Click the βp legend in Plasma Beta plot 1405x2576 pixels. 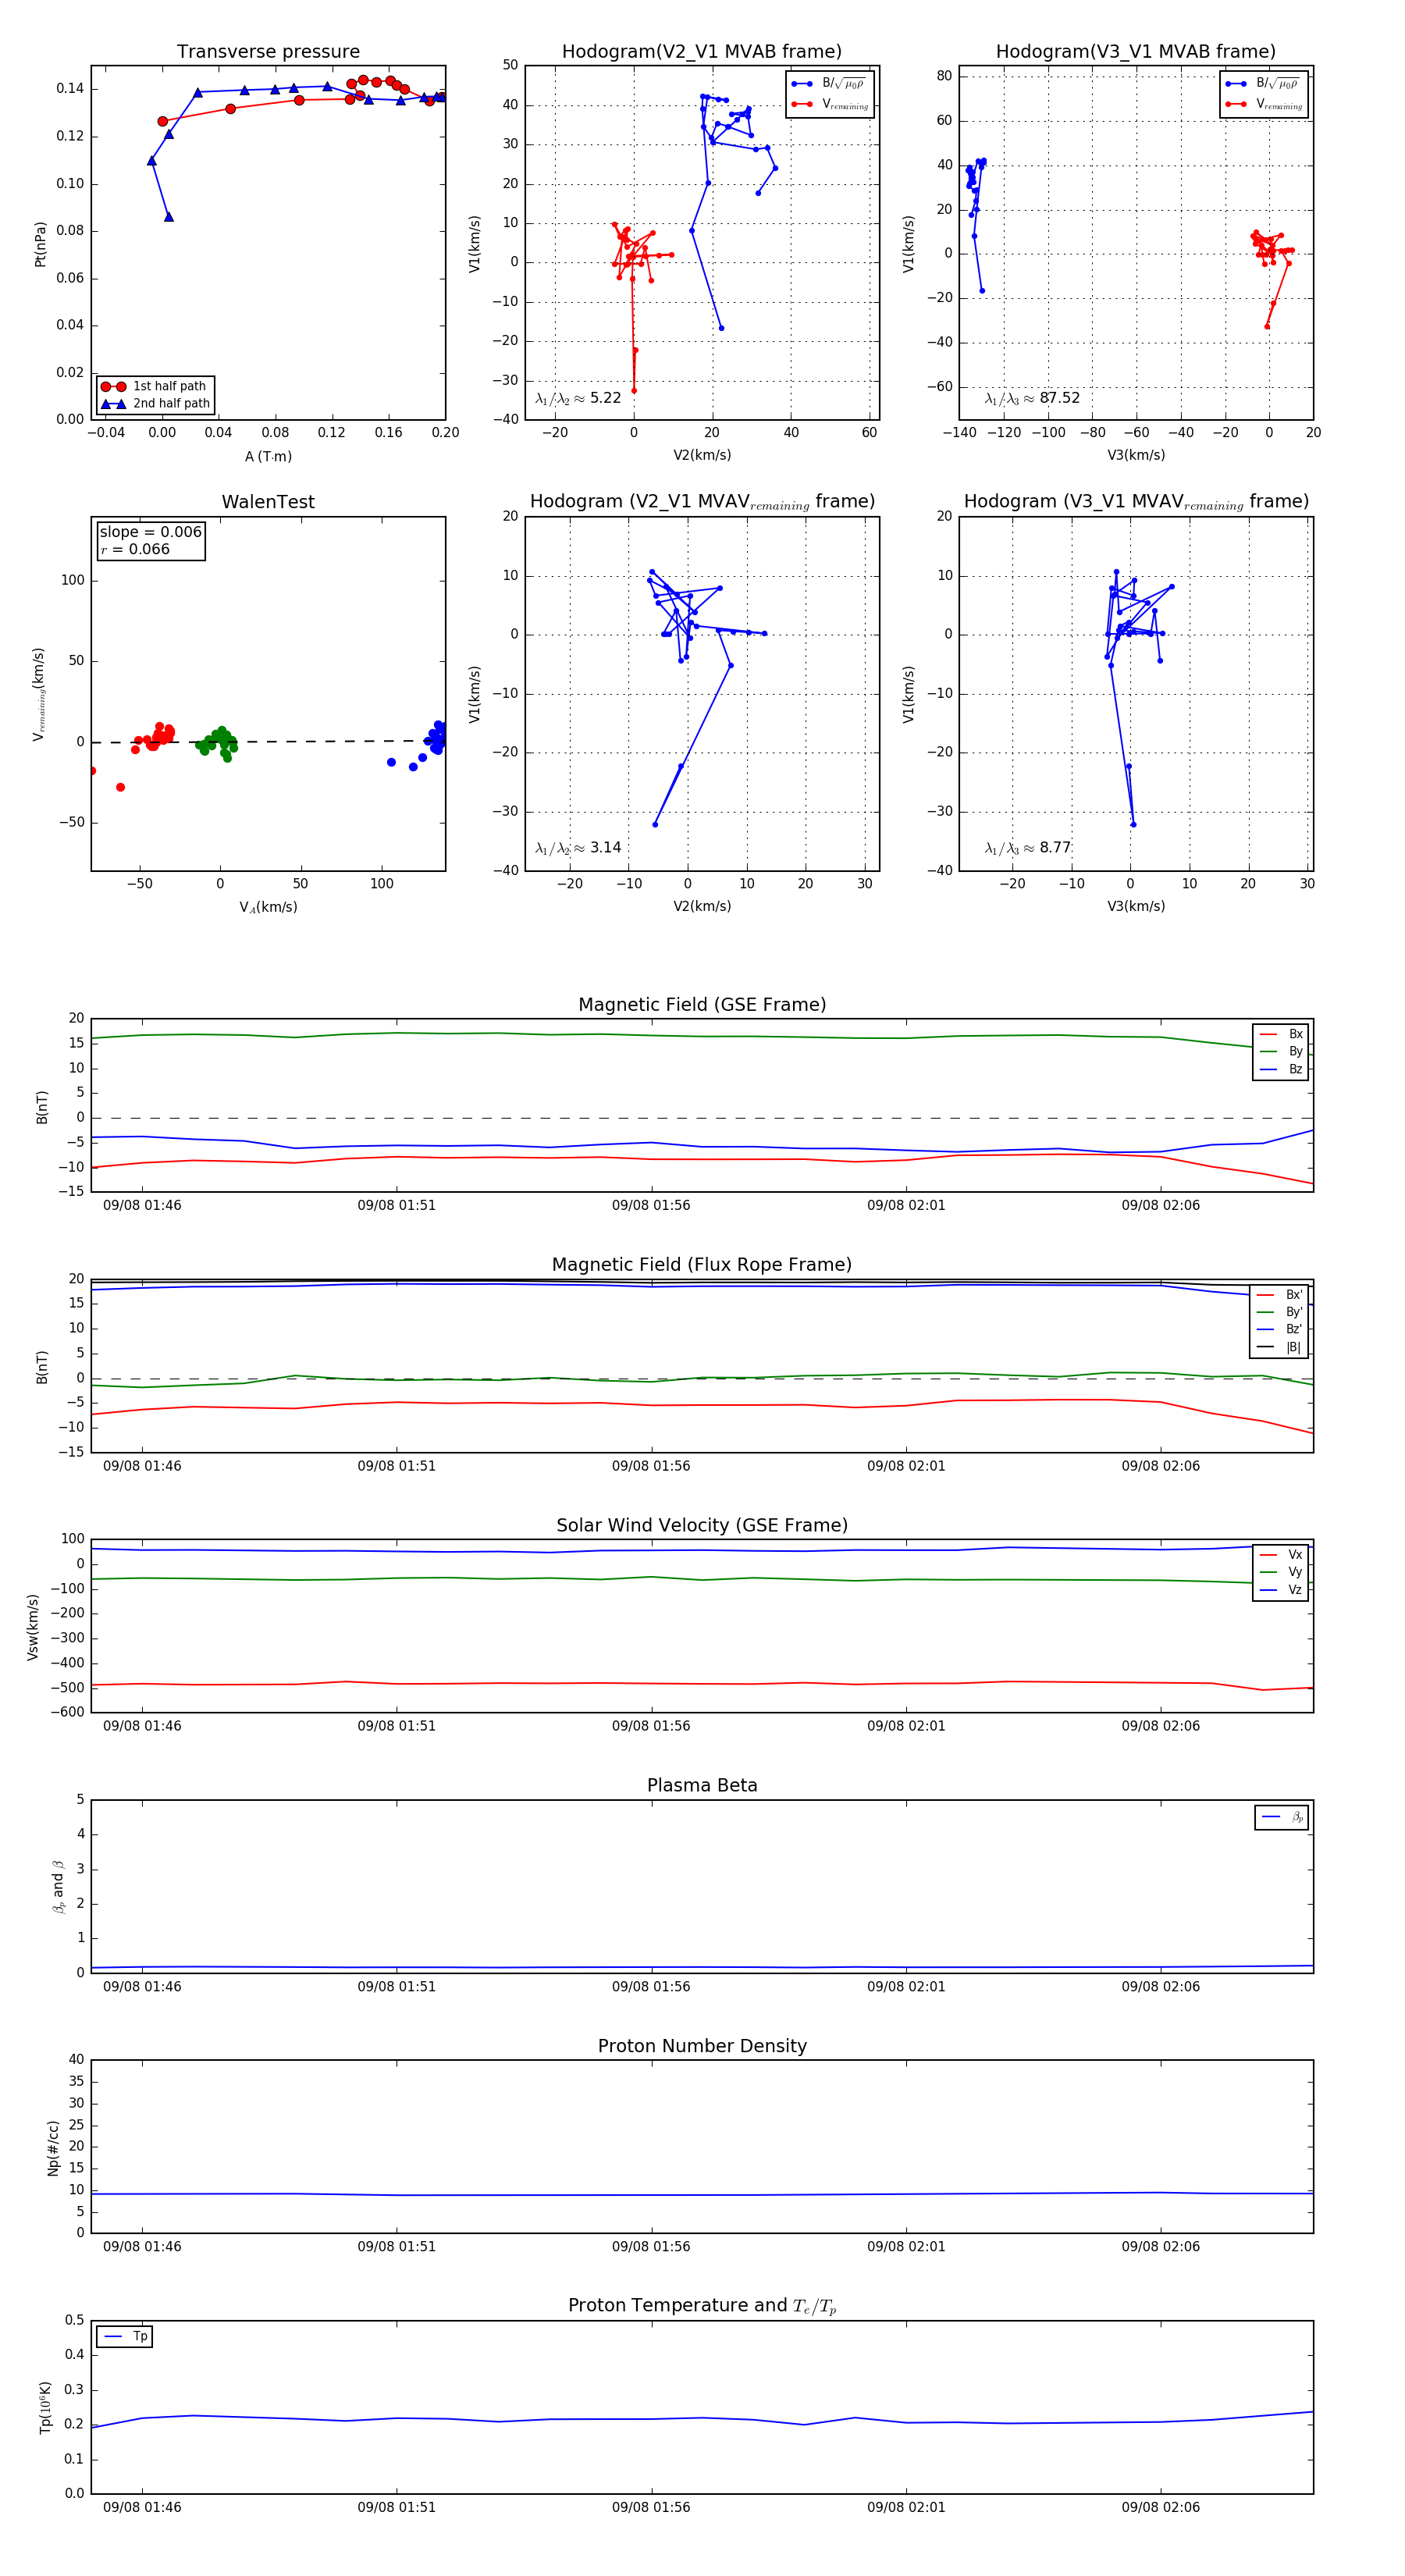pos(1283,1817)
